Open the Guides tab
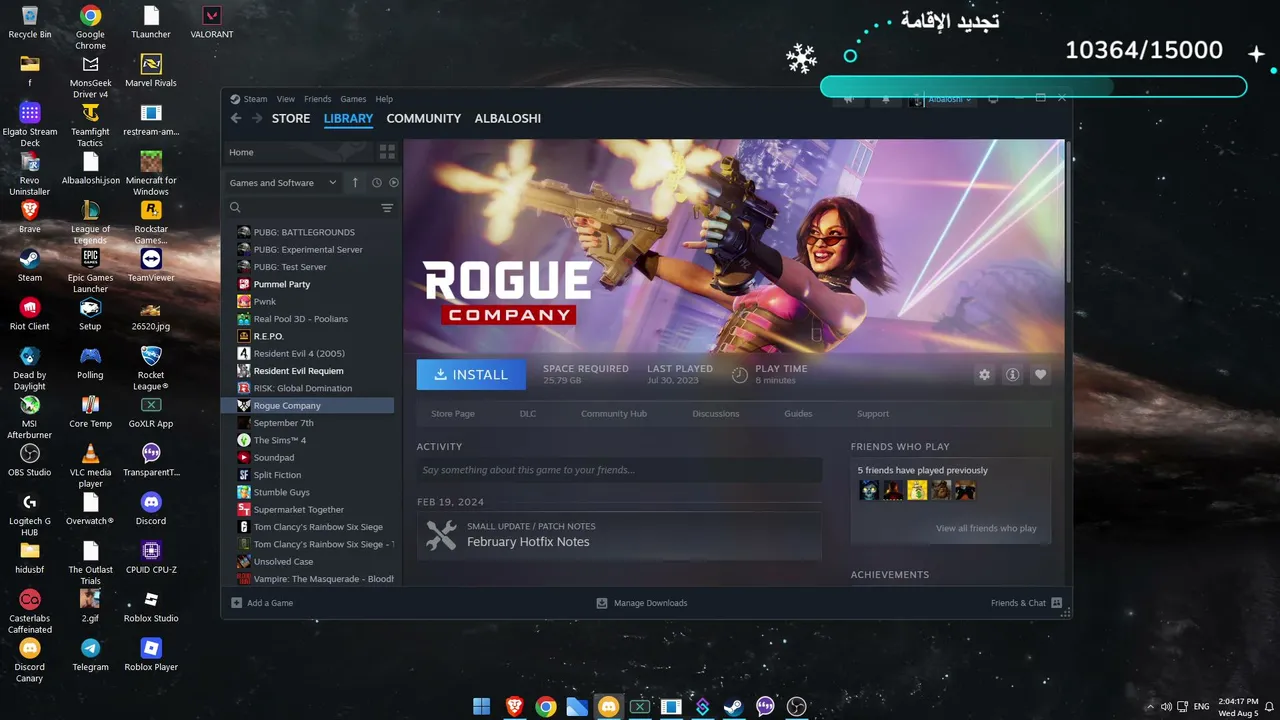 coord(798,414)
